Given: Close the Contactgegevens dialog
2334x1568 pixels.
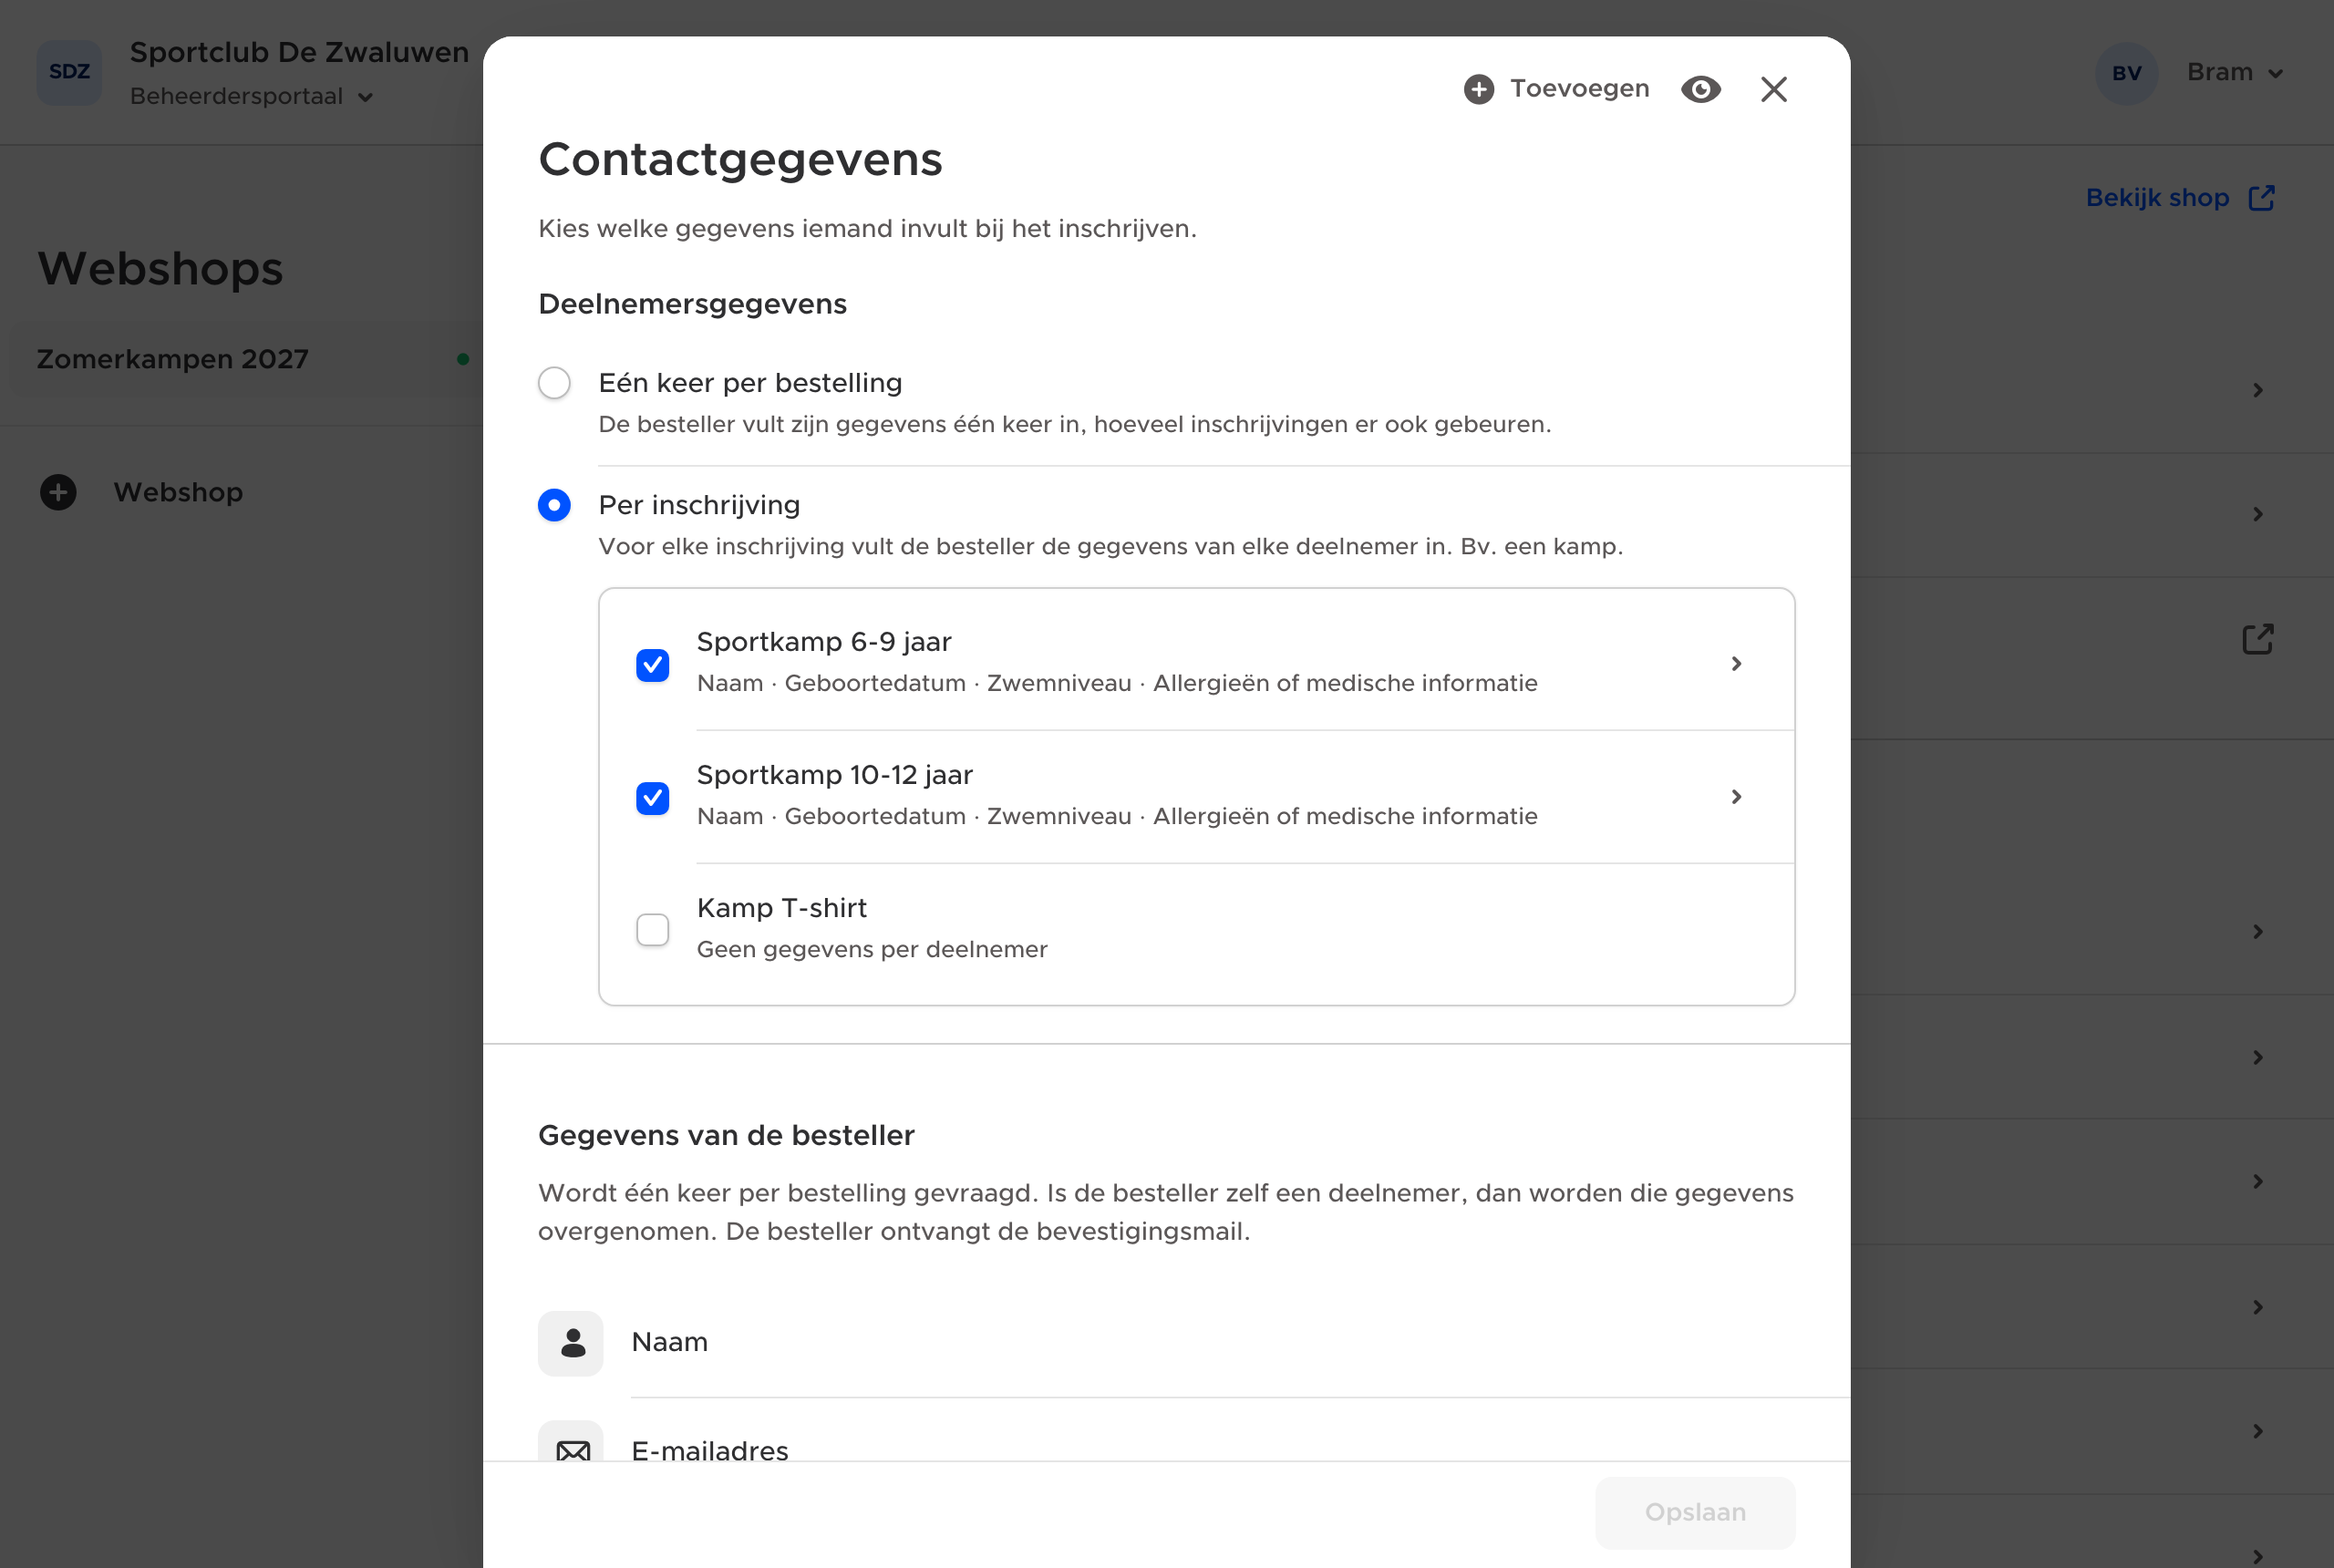Looking at the screenshot, I should tap(1773, 89).
